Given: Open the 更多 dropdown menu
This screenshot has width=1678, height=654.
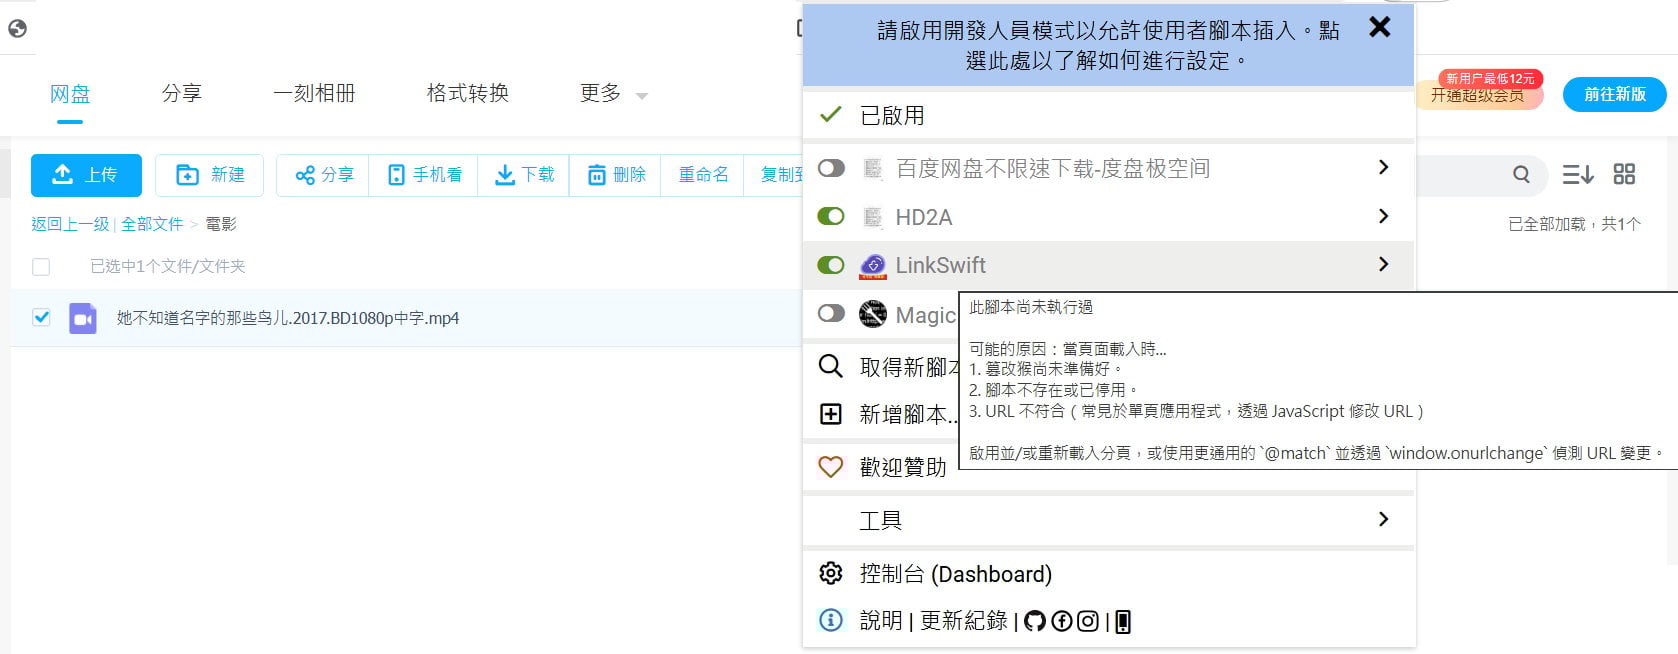Looking at the screenshot, I should coord(613,94).
